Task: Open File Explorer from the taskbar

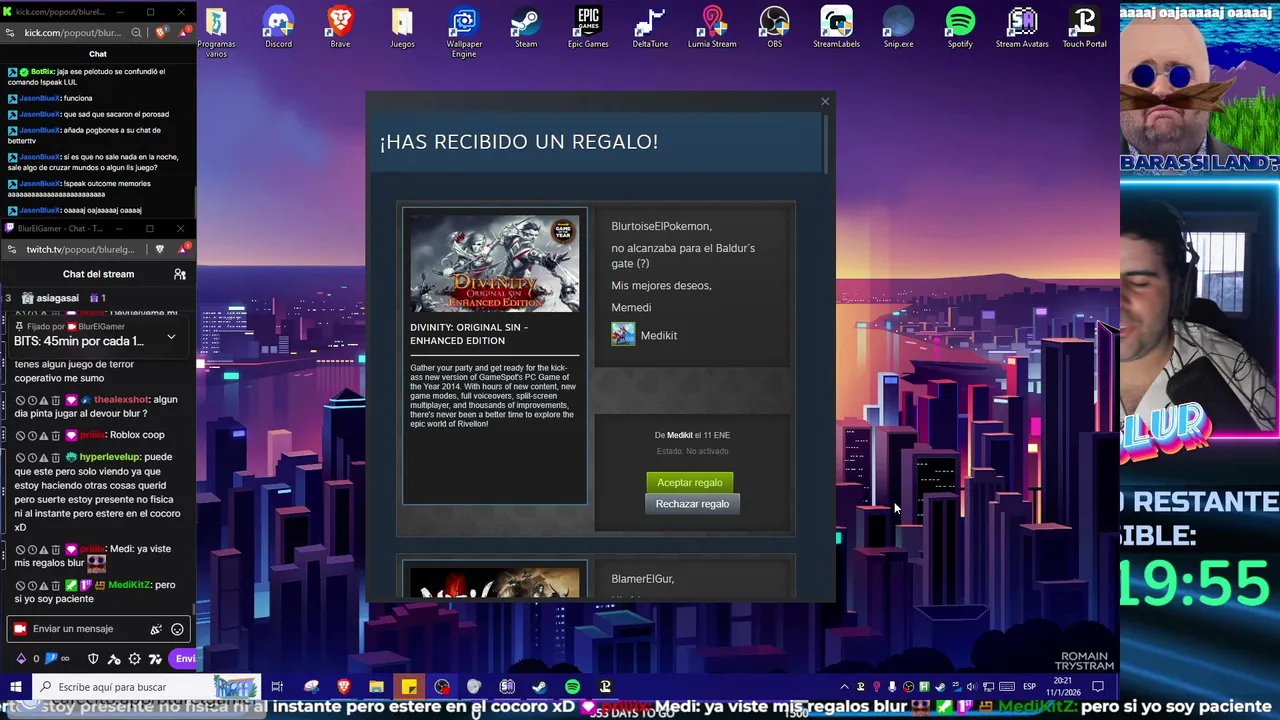Action: 376,687
